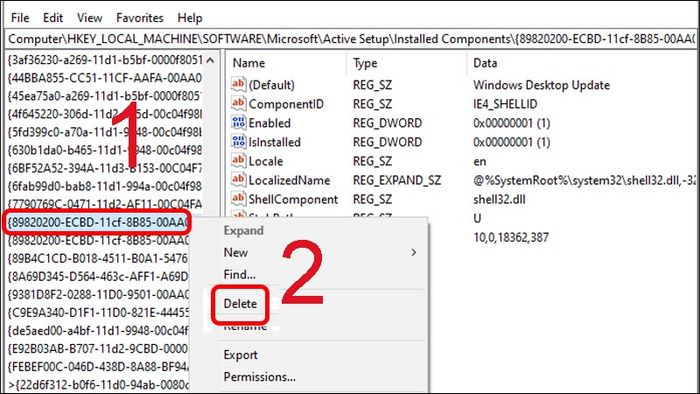
Task: Open the View menu
Action: (x=89, y=18)
